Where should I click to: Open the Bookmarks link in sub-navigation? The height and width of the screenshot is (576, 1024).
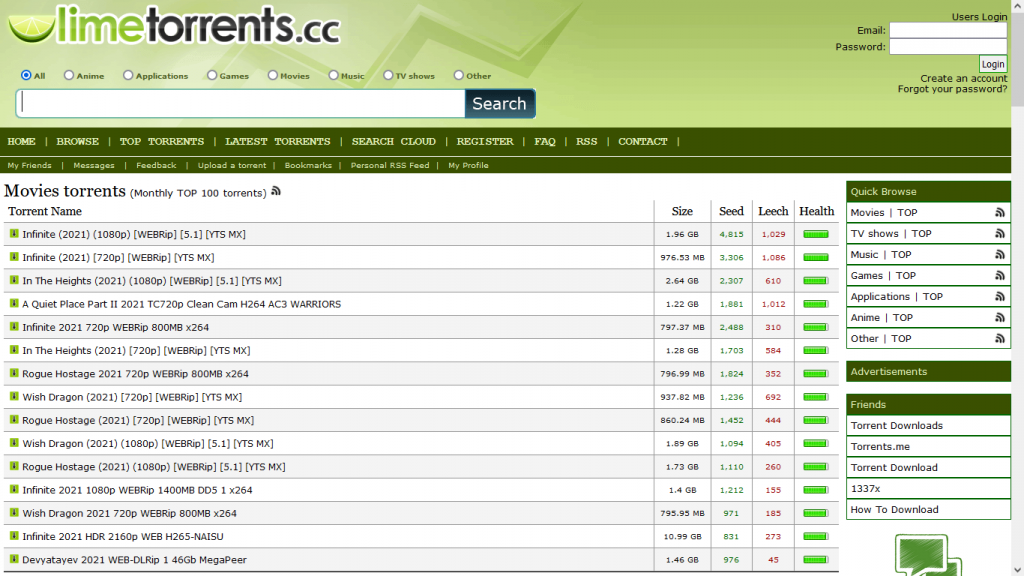coord(308,165)
